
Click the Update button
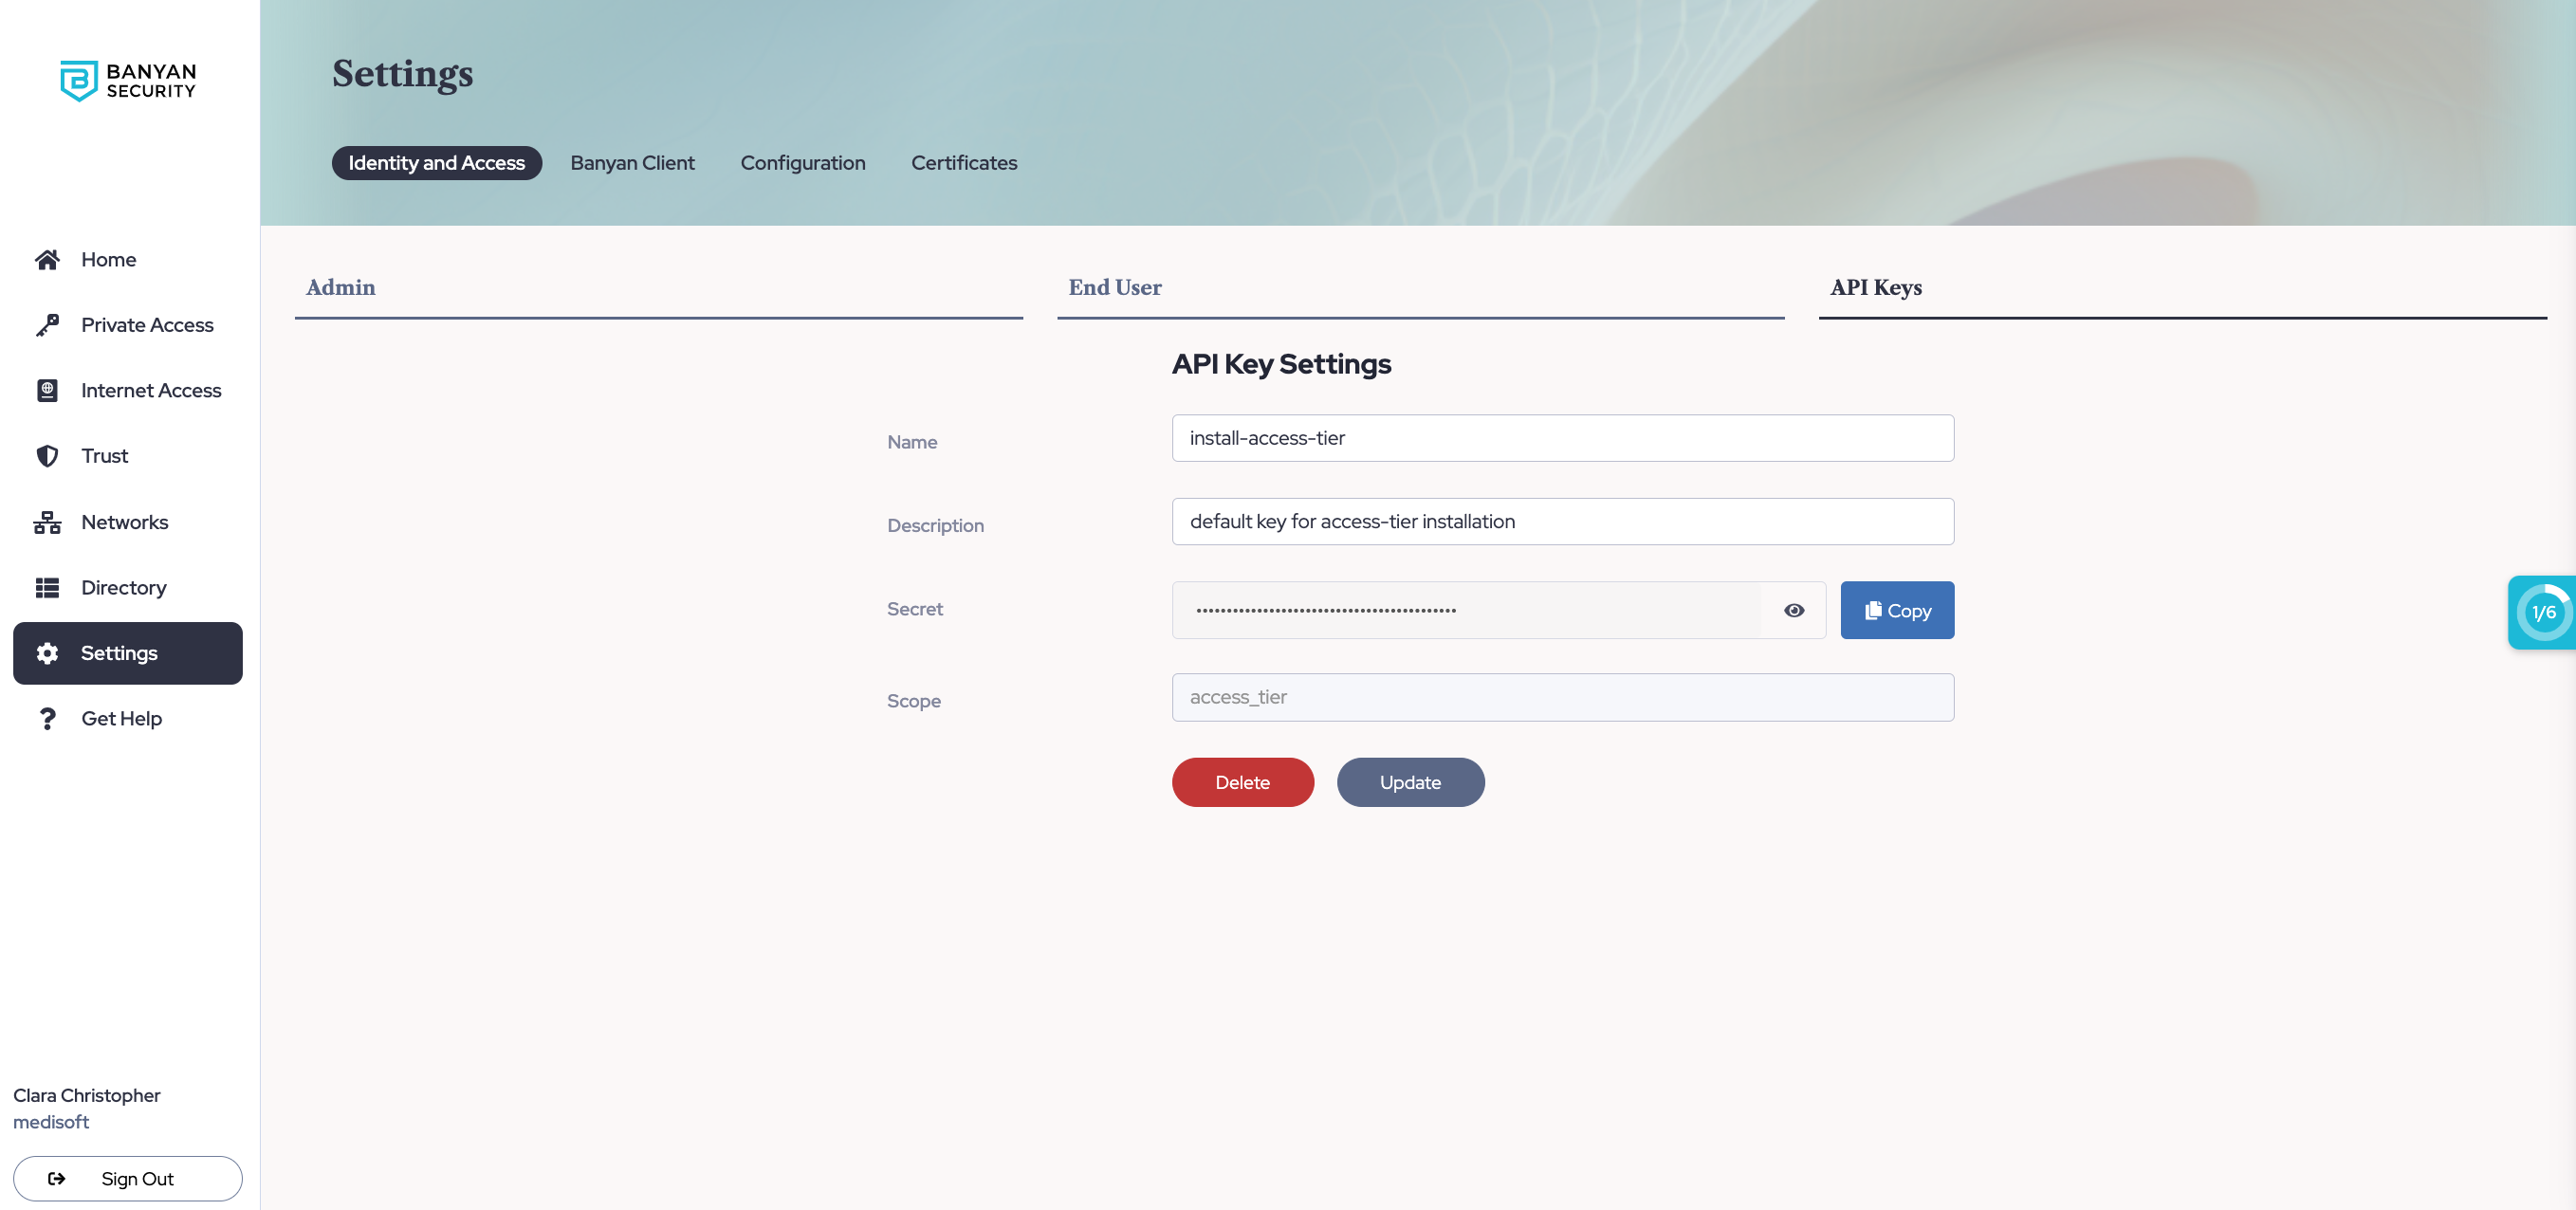coord(1409,782)
